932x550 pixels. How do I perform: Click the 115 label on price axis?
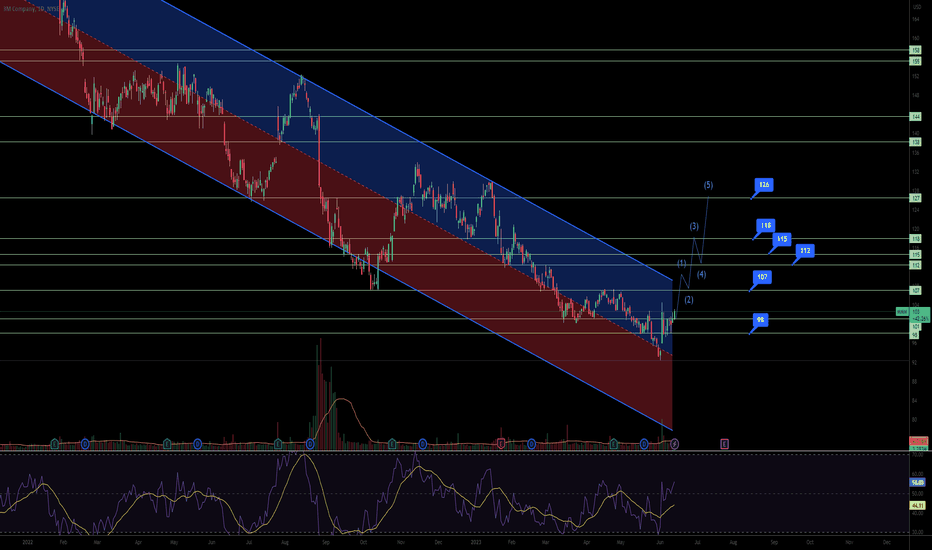[916, 254]
